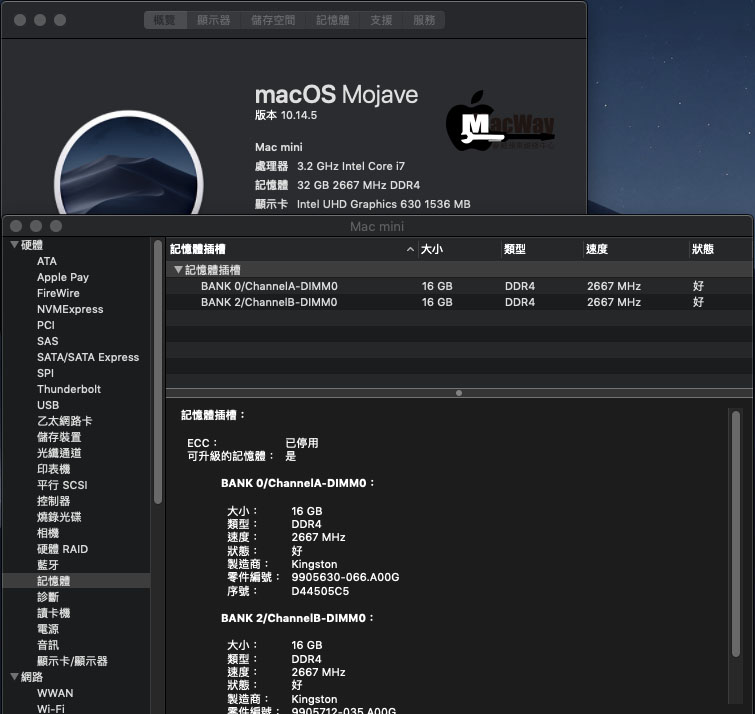Select 乙太網路卡 in sidebar
Screen dimensions: 755x714
click(65, 421)
